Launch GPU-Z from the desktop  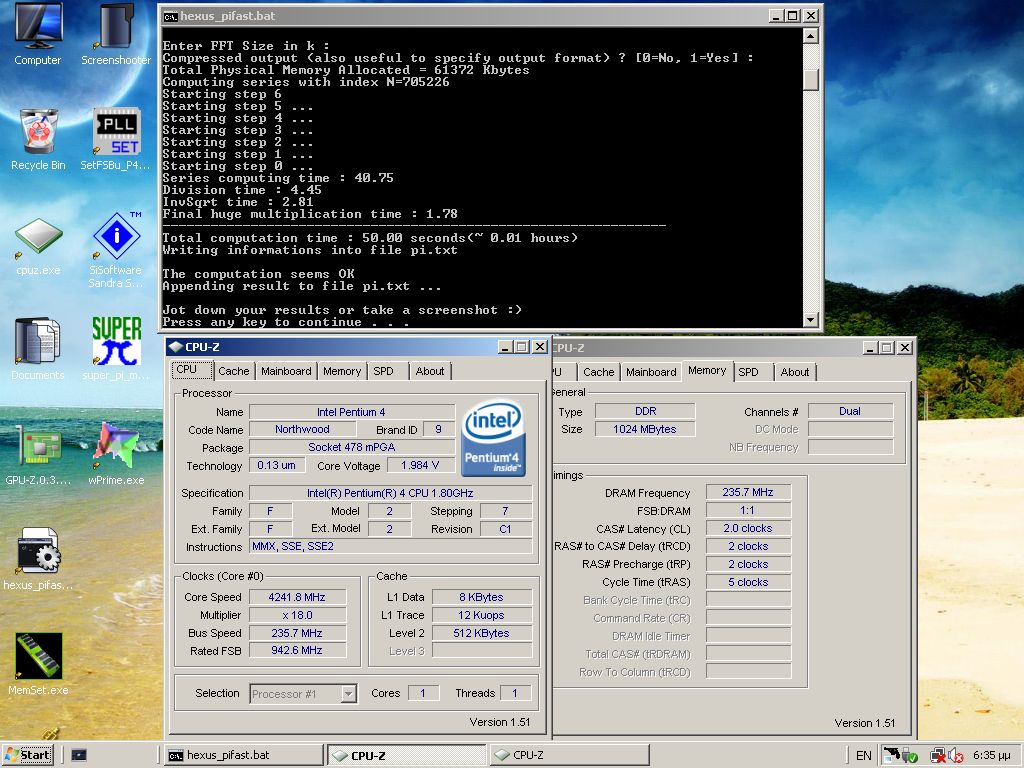coord(39,454)
